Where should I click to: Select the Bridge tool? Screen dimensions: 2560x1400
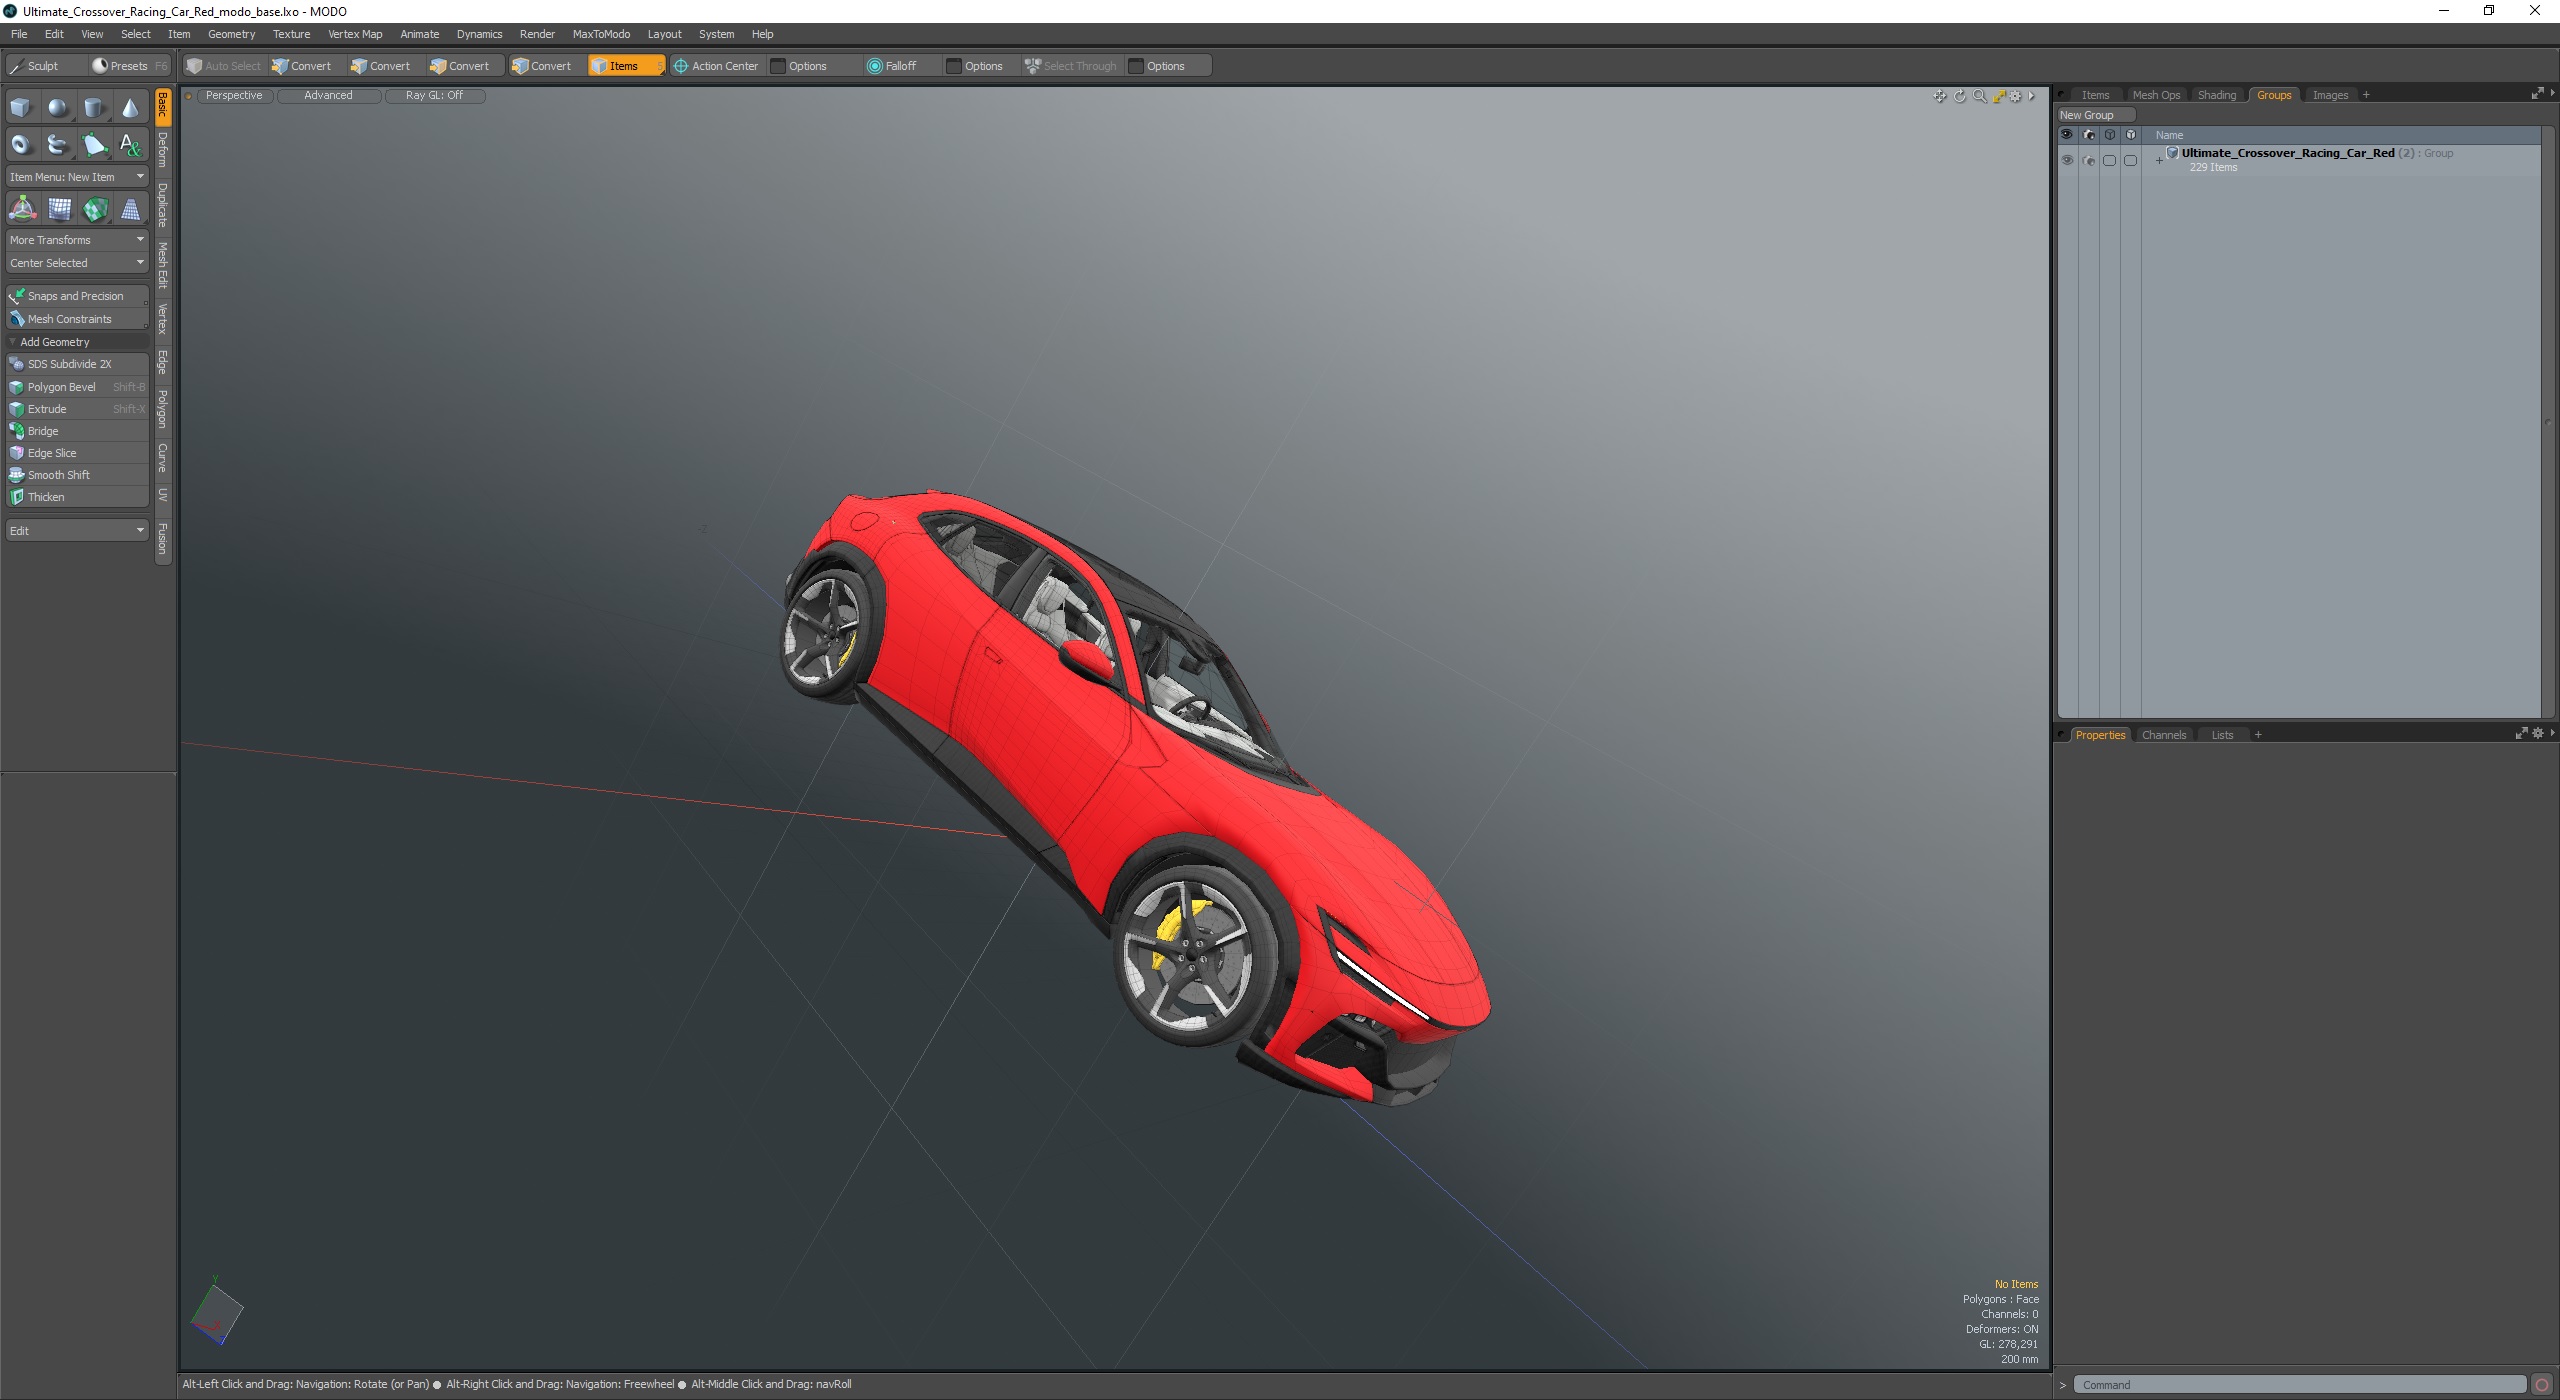[77, 431]
